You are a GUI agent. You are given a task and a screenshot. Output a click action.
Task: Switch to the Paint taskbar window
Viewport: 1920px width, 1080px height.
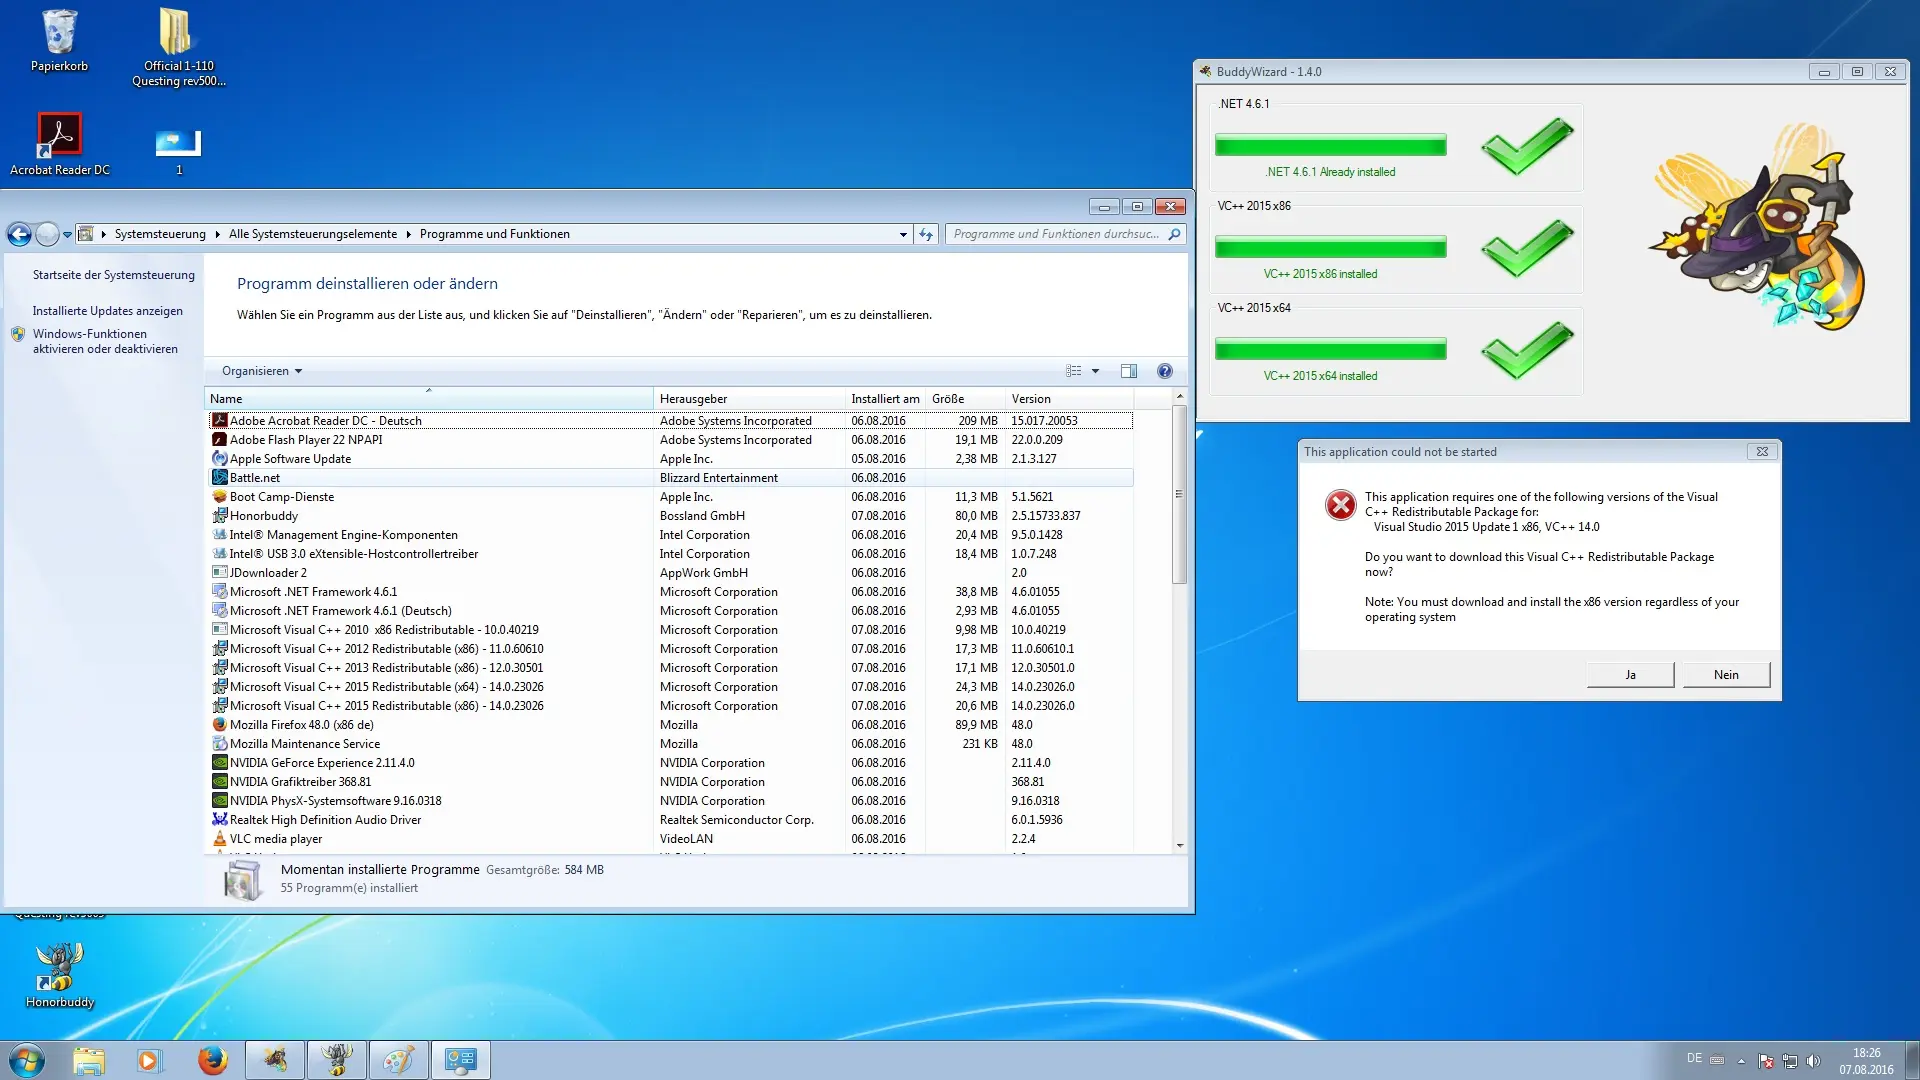tap(398, 1060)
